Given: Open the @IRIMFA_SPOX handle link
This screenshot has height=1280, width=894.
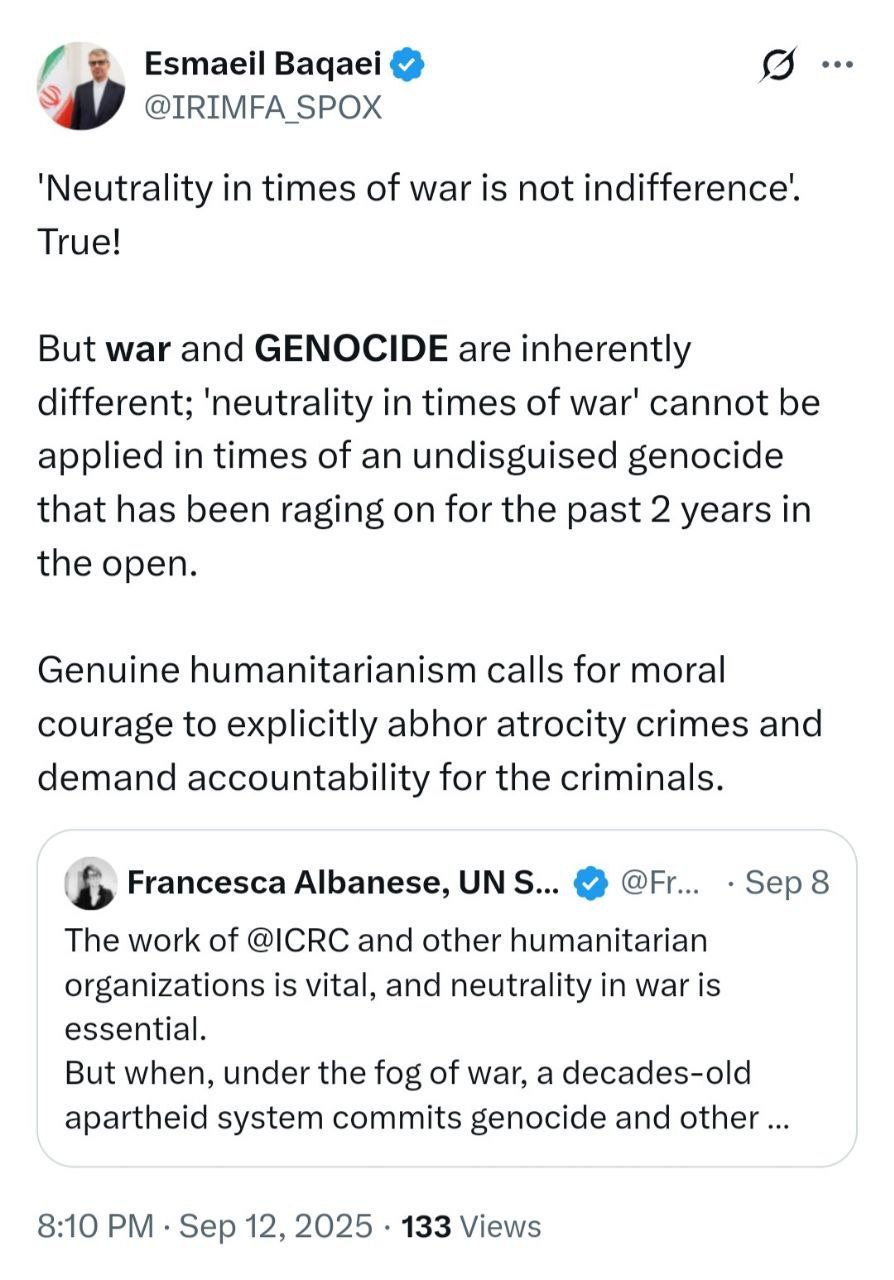Looking at the screenshot, I should [263, 106].
